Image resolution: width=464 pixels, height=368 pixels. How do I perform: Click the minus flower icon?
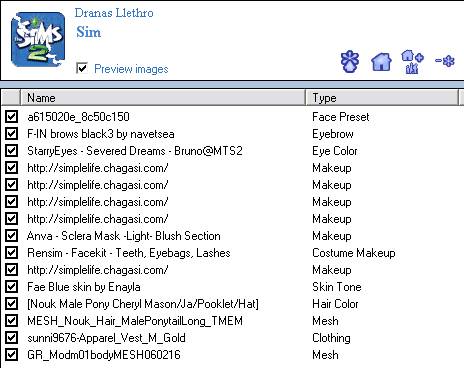[x=445, y=61]
